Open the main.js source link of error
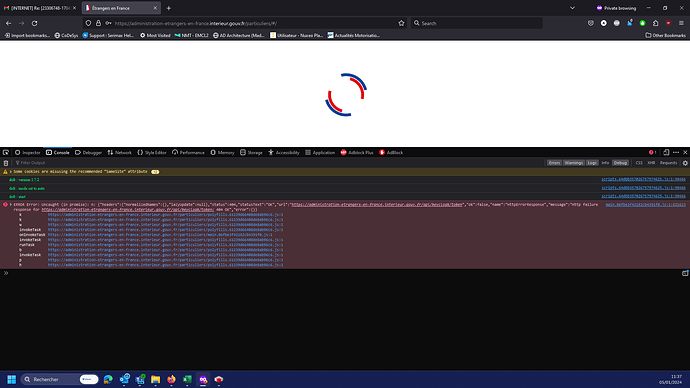The height and width of the screenshot is (388, 690). point(645,205)
